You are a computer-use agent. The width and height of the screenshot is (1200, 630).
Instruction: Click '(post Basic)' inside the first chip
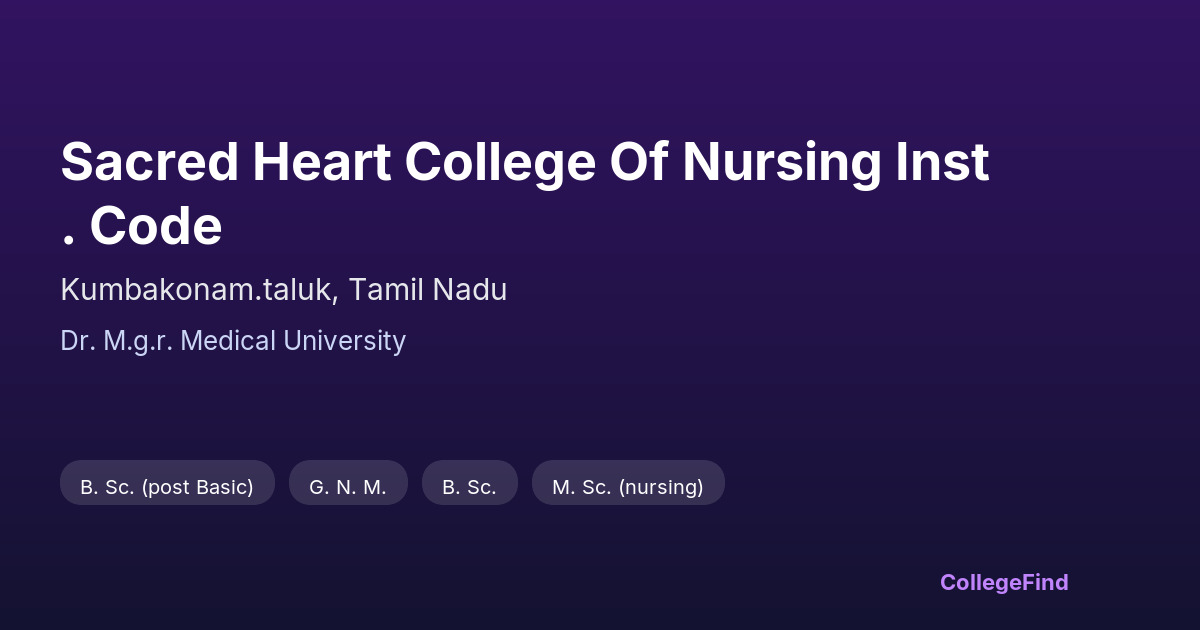197,487
